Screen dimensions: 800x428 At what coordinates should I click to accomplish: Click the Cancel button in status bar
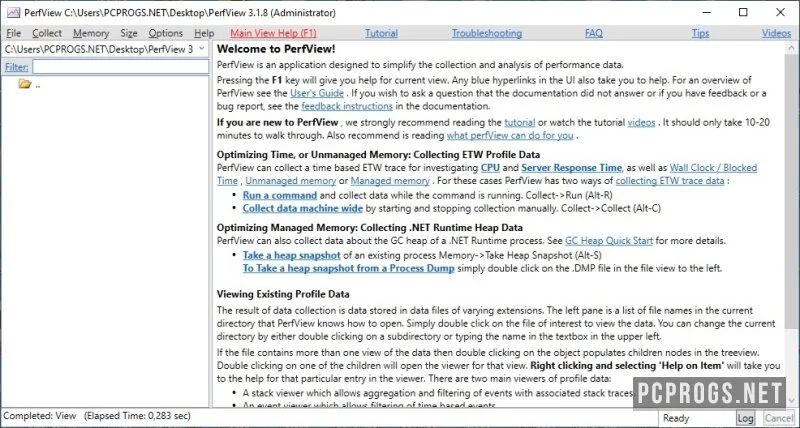[779, 418]
